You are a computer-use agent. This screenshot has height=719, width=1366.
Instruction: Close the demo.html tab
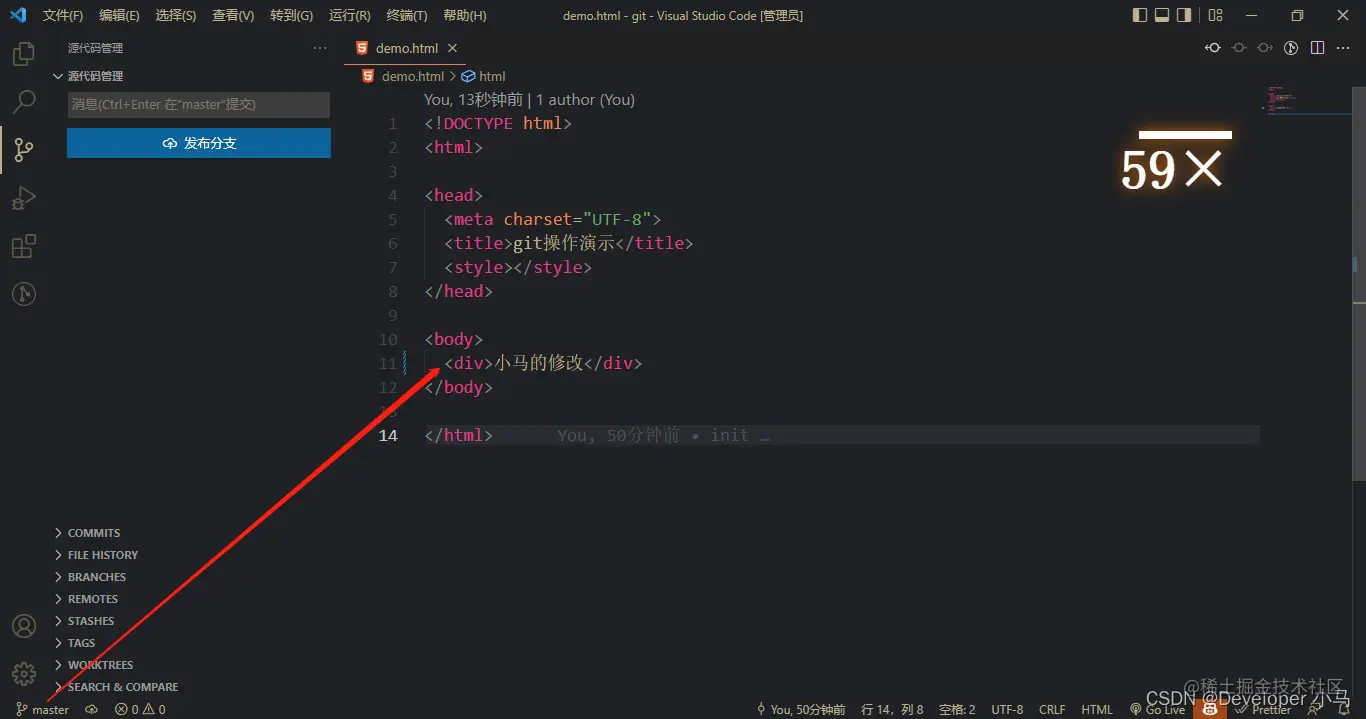[452, 48]
